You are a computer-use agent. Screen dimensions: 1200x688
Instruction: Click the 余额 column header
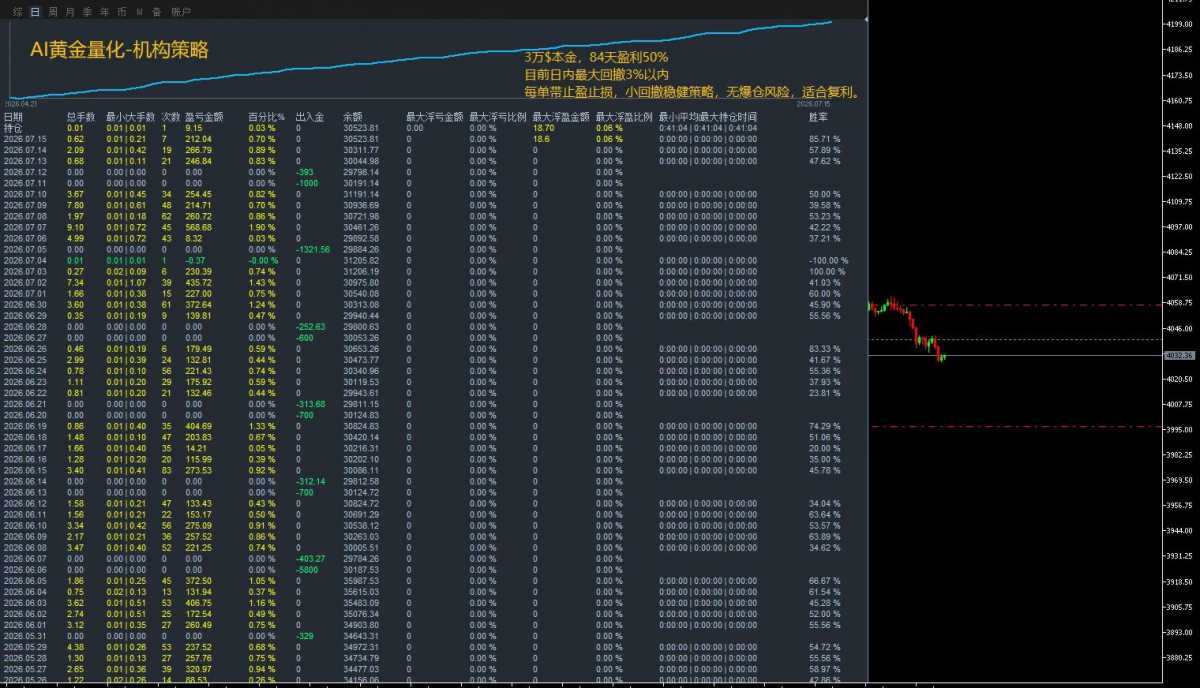[x=352, y=118]
